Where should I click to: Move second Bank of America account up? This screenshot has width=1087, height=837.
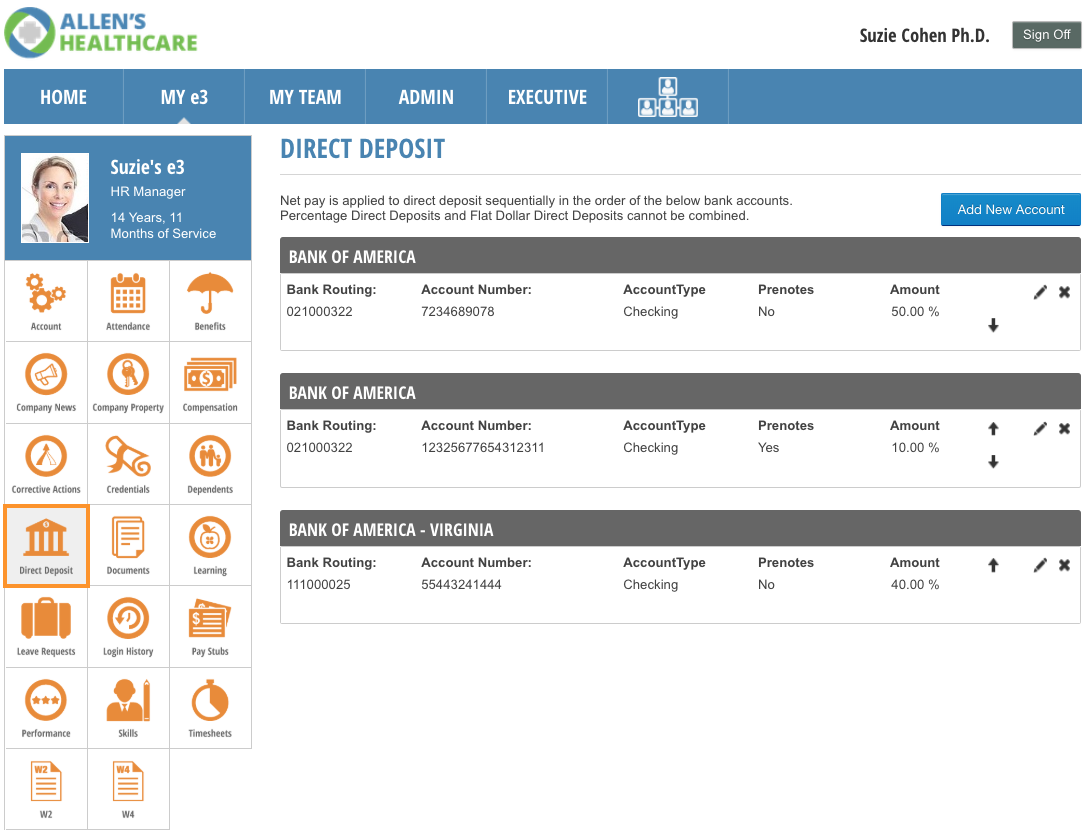point(993,428)
